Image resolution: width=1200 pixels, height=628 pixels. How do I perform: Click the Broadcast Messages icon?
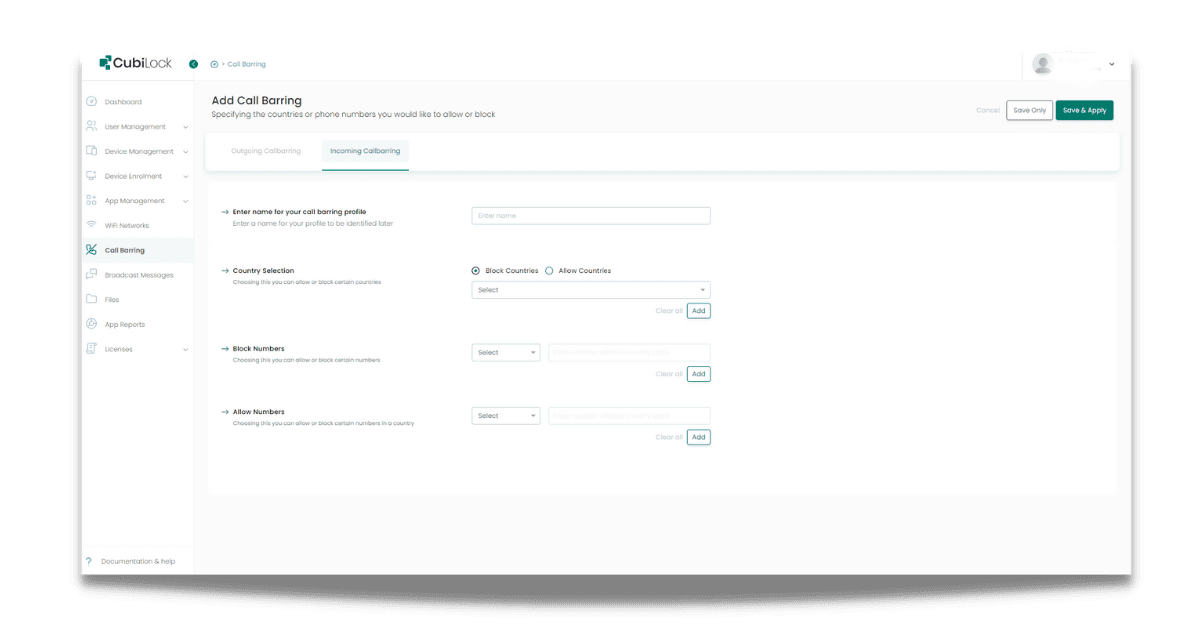click(91, 275)
